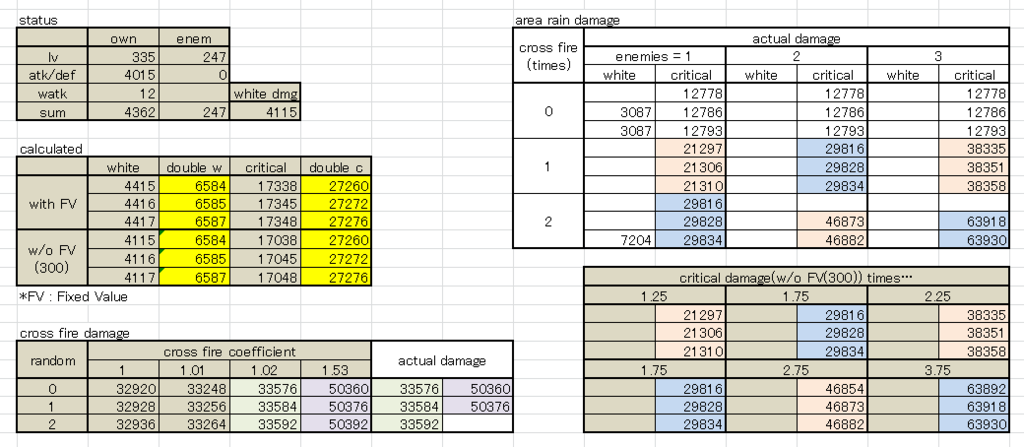Click the "enemies = 1" header cell
The image size is (1024, 447).
(x=654, y=56)
